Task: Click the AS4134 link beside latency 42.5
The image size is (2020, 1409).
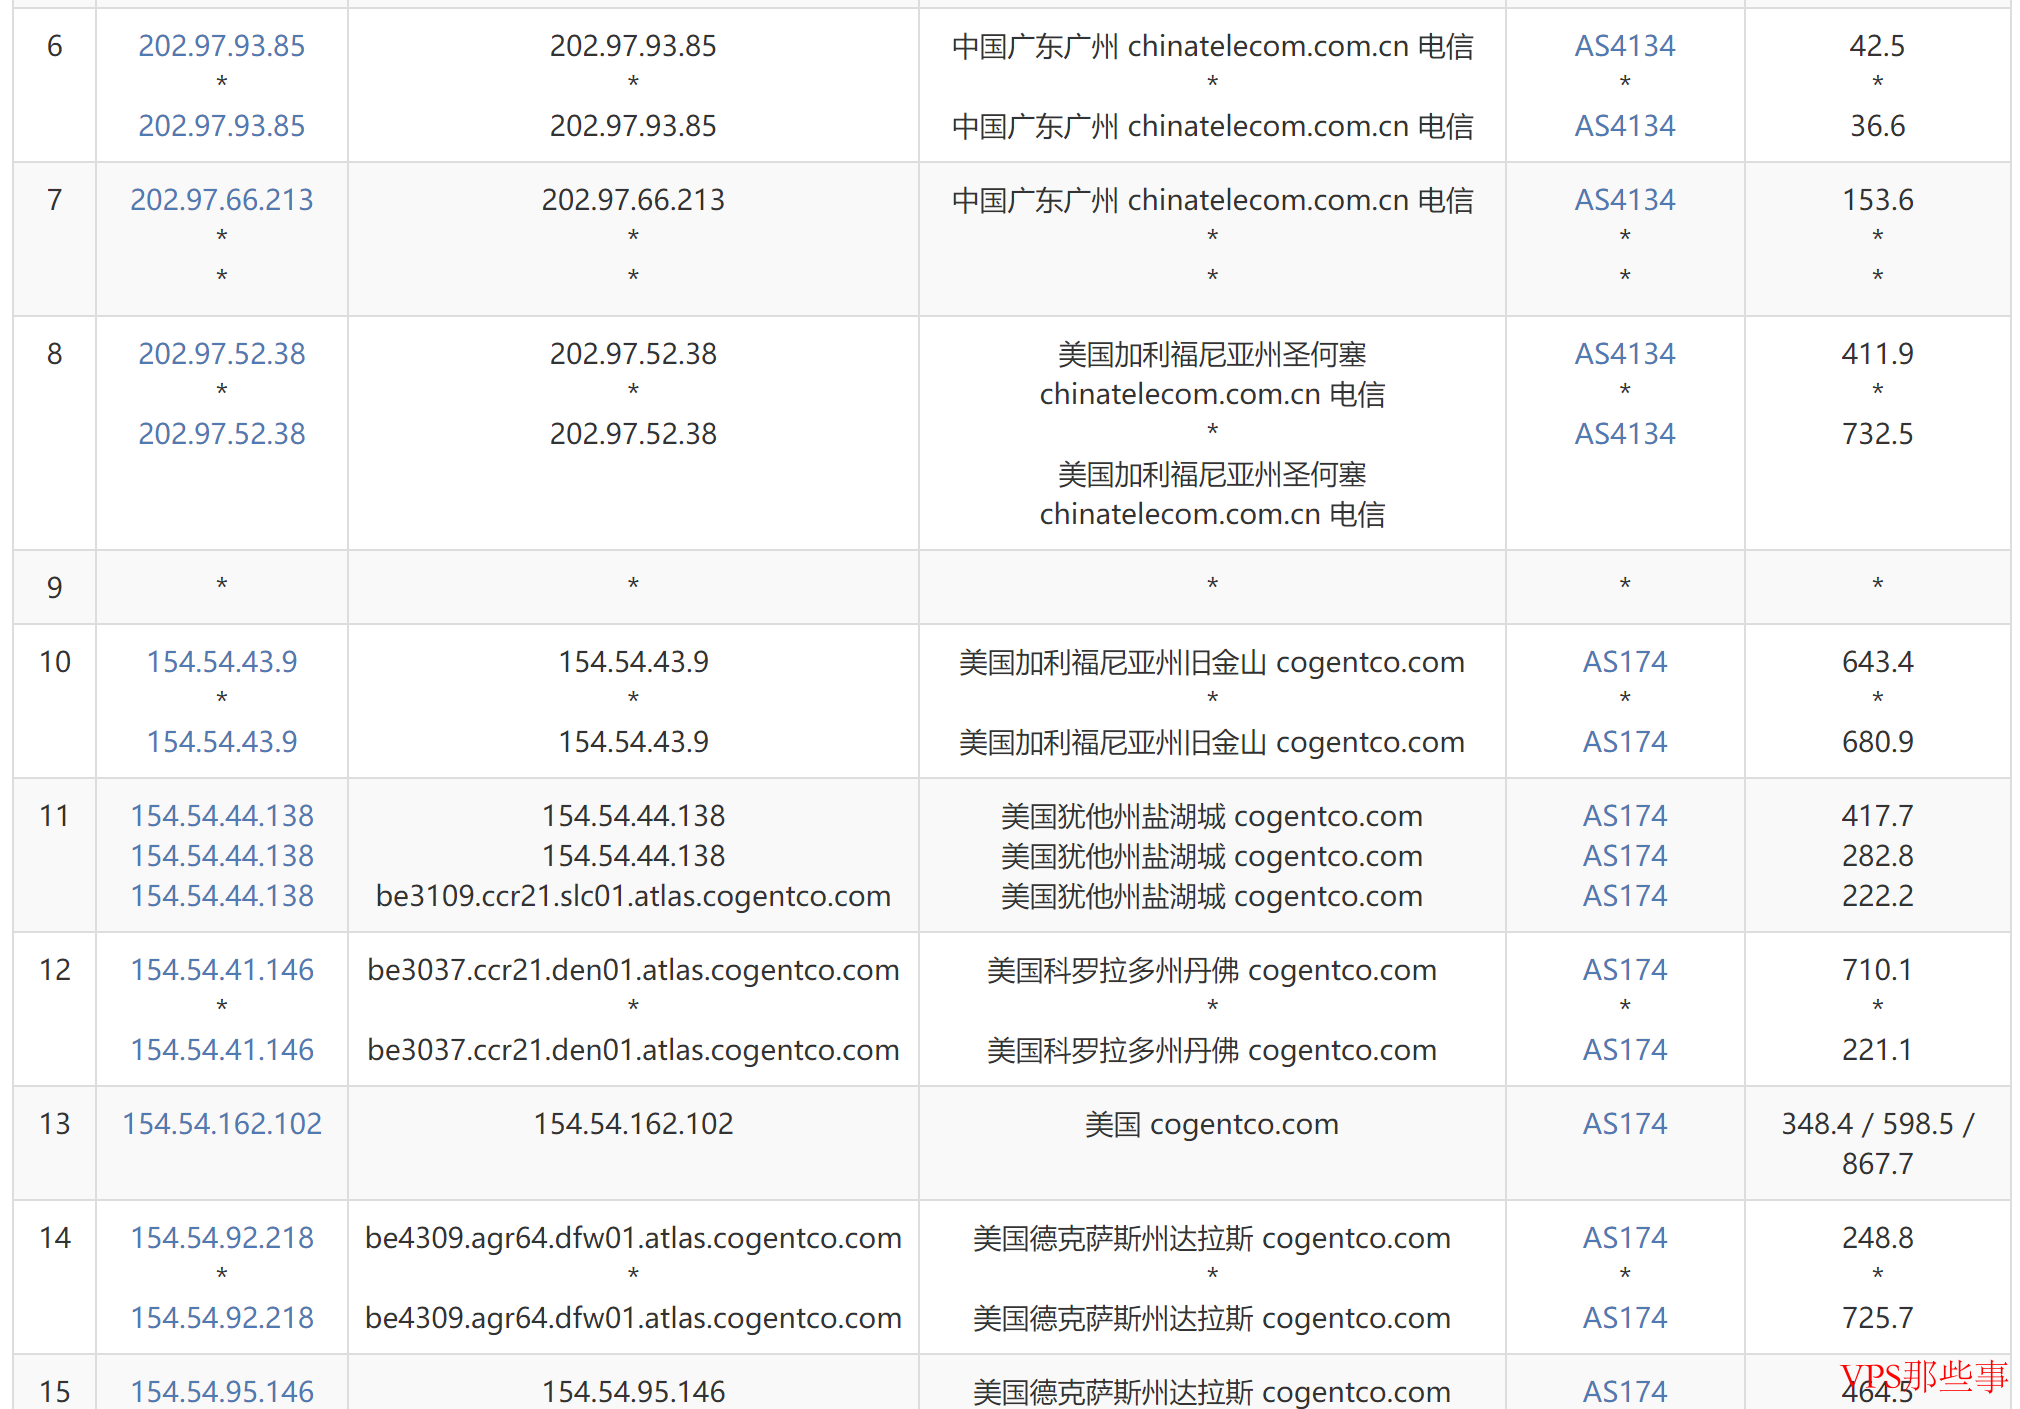Action: pyautogui.click(x=1625, y=46)
